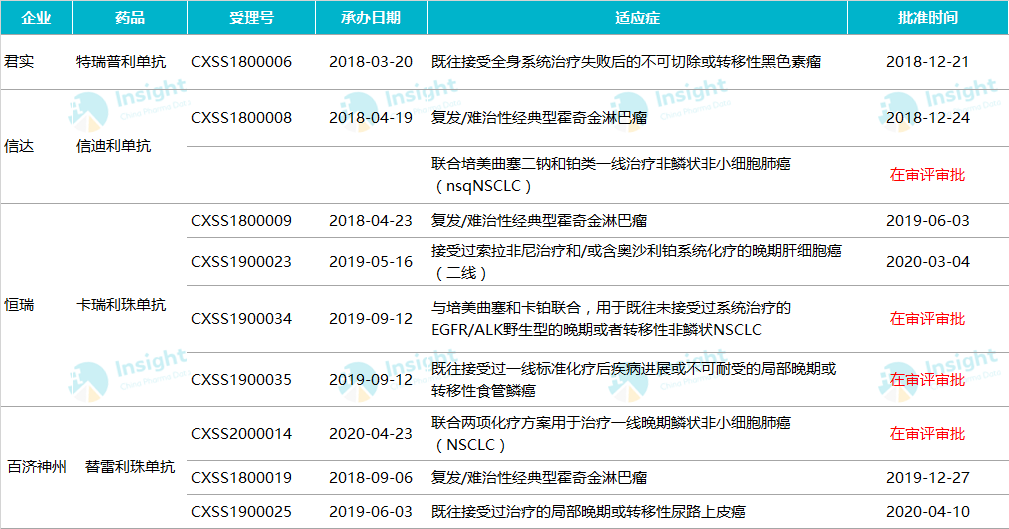This screenshot has height=529, width=1009.
Task: Select company cell 恒瑞
Action: [x=19, y=304]
